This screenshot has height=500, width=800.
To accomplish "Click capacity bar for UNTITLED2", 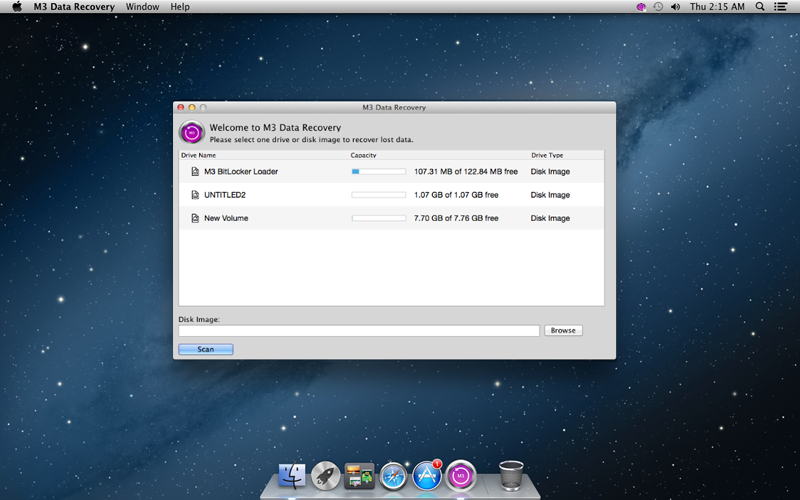I will pos(379,195).
